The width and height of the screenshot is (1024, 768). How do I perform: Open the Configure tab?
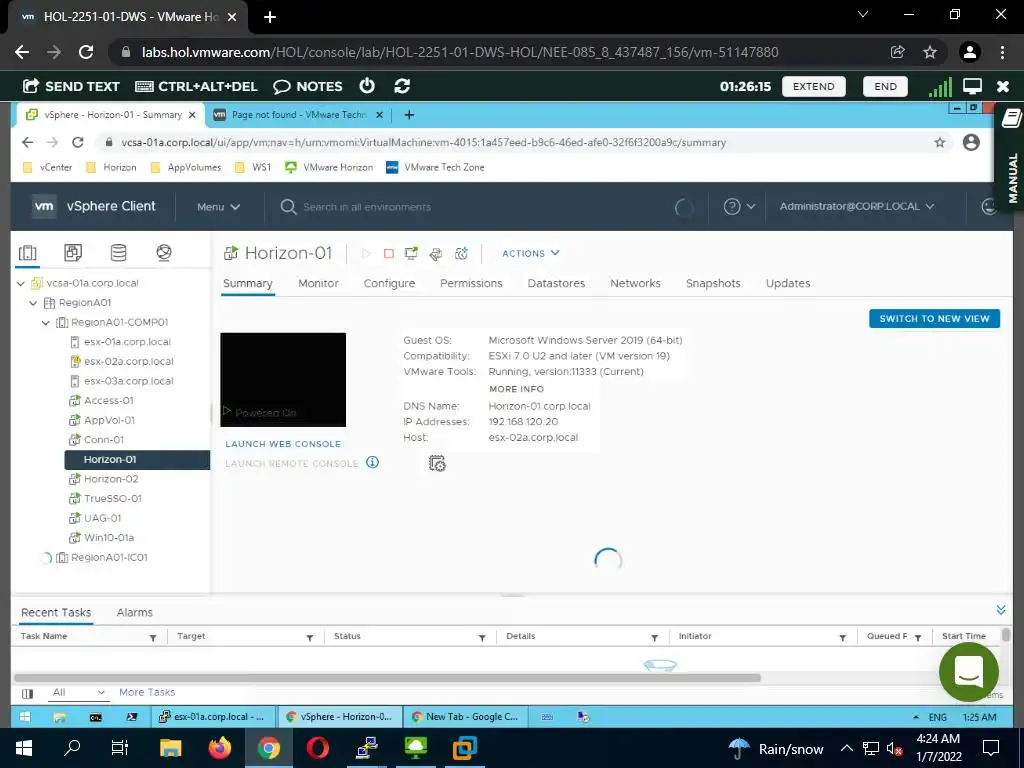click(x=389, y=283)
